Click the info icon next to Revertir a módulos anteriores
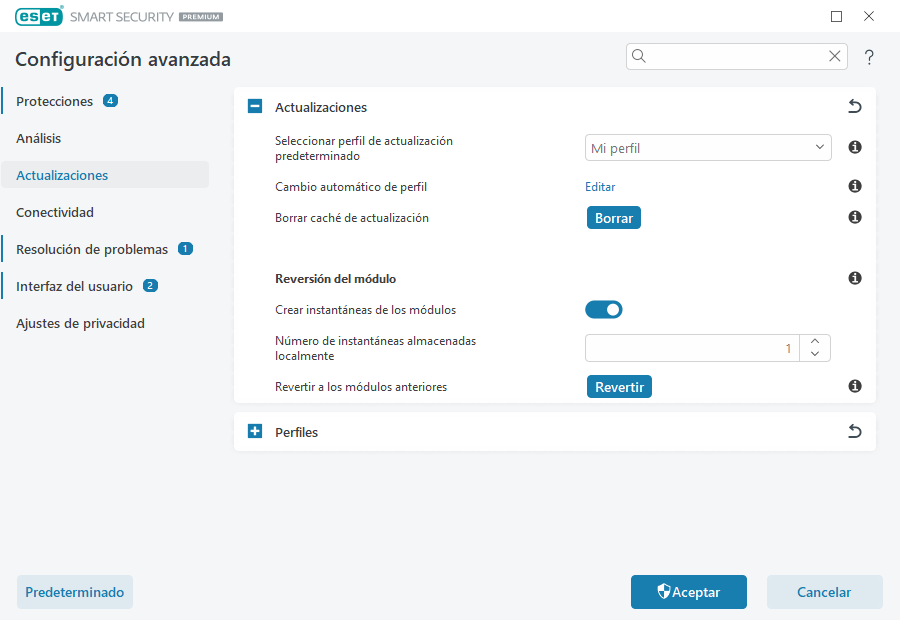The width and height of the screenshot is (900, 620). 854,385
